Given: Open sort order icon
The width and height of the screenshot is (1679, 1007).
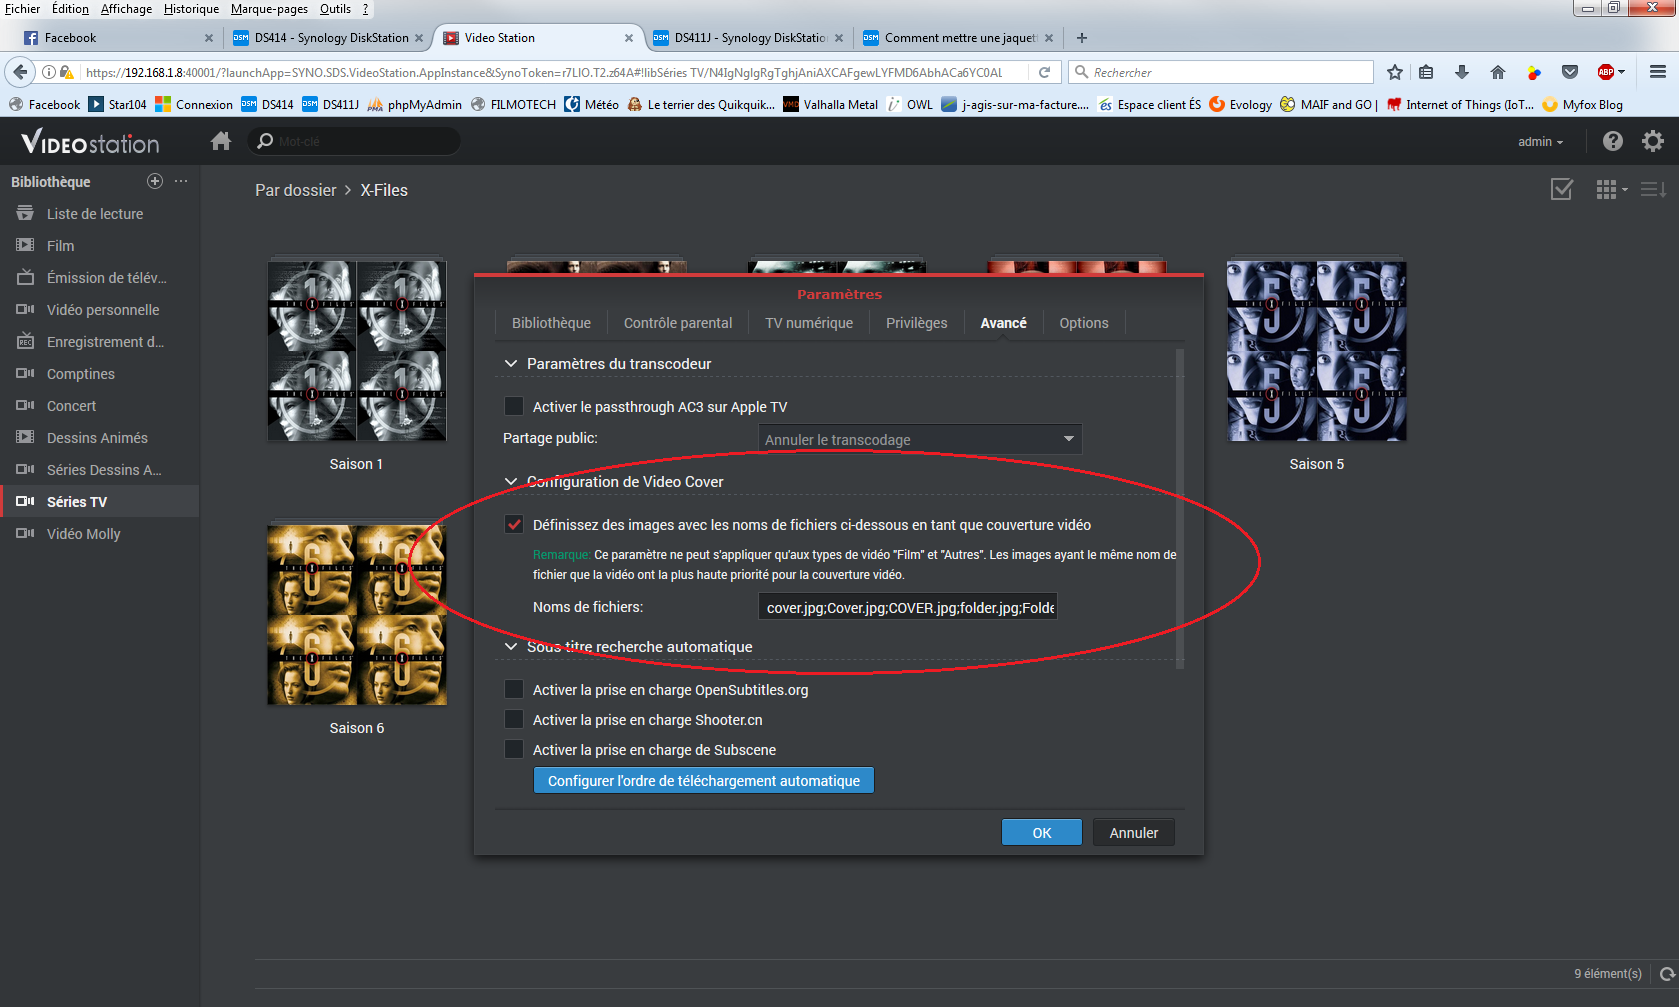Looking at the screenshot, I should pyautogui.click(x=1653, y=190).
